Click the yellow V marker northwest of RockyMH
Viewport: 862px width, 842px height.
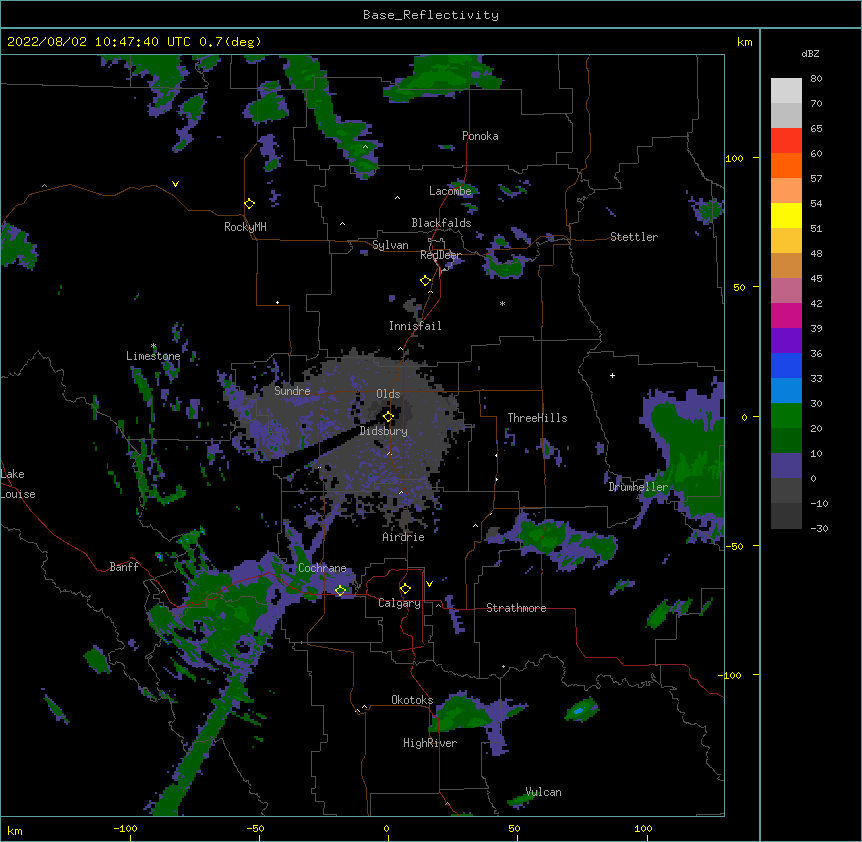[175, 184]
